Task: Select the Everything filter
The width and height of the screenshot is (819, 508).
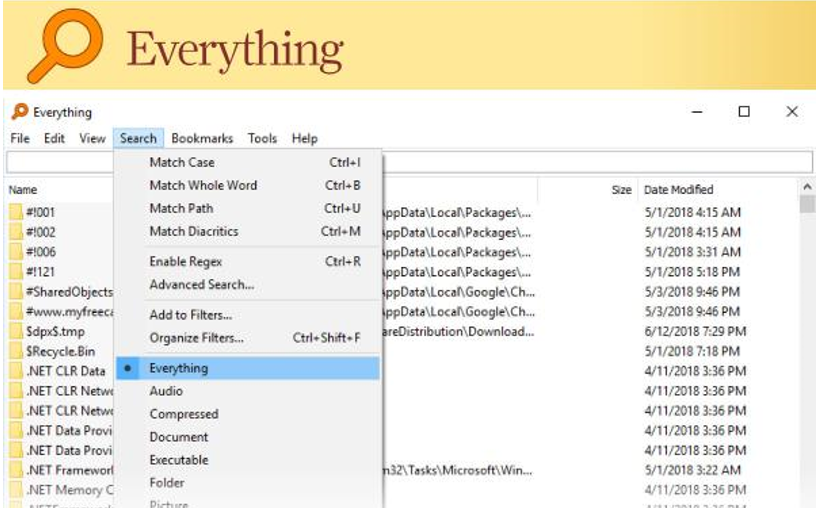Action: pyautogui.click(x=248, y=368)
